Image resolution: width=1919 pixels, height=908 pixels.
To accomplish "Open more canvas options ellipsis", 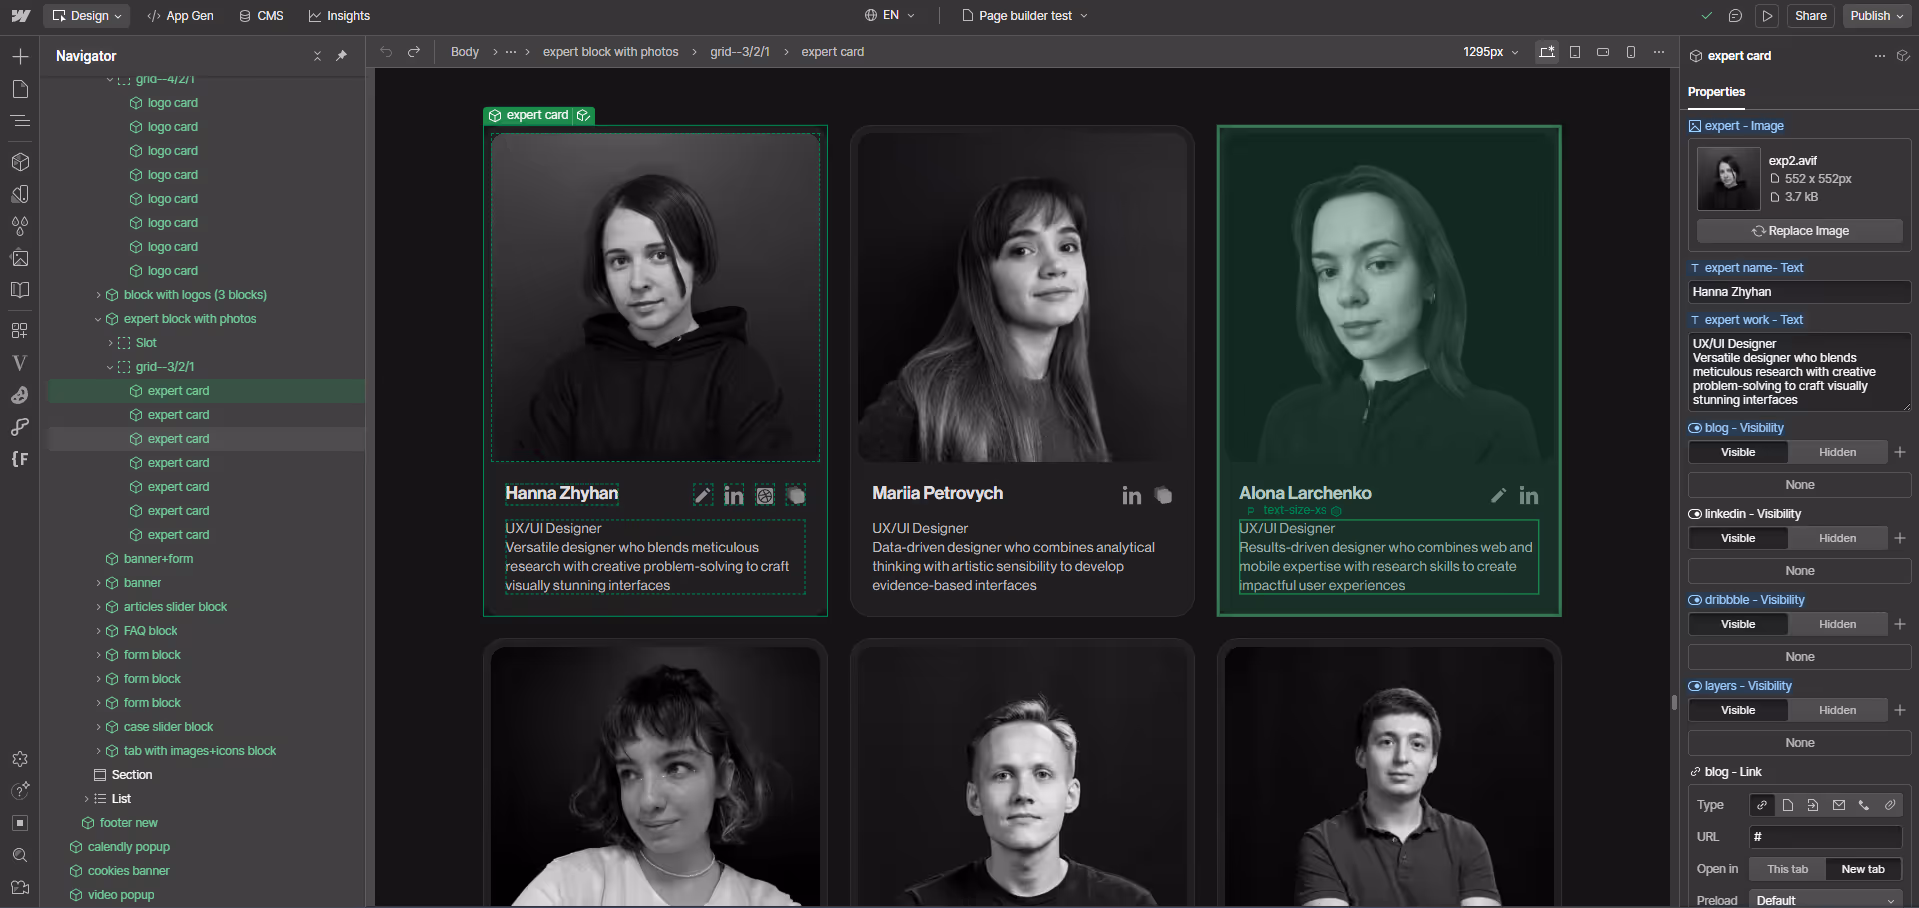I will tap(1659, 52).
